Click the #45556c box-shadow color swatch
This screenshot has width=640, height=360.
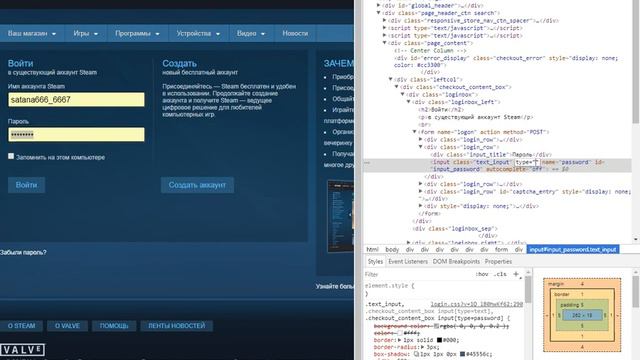462,354
